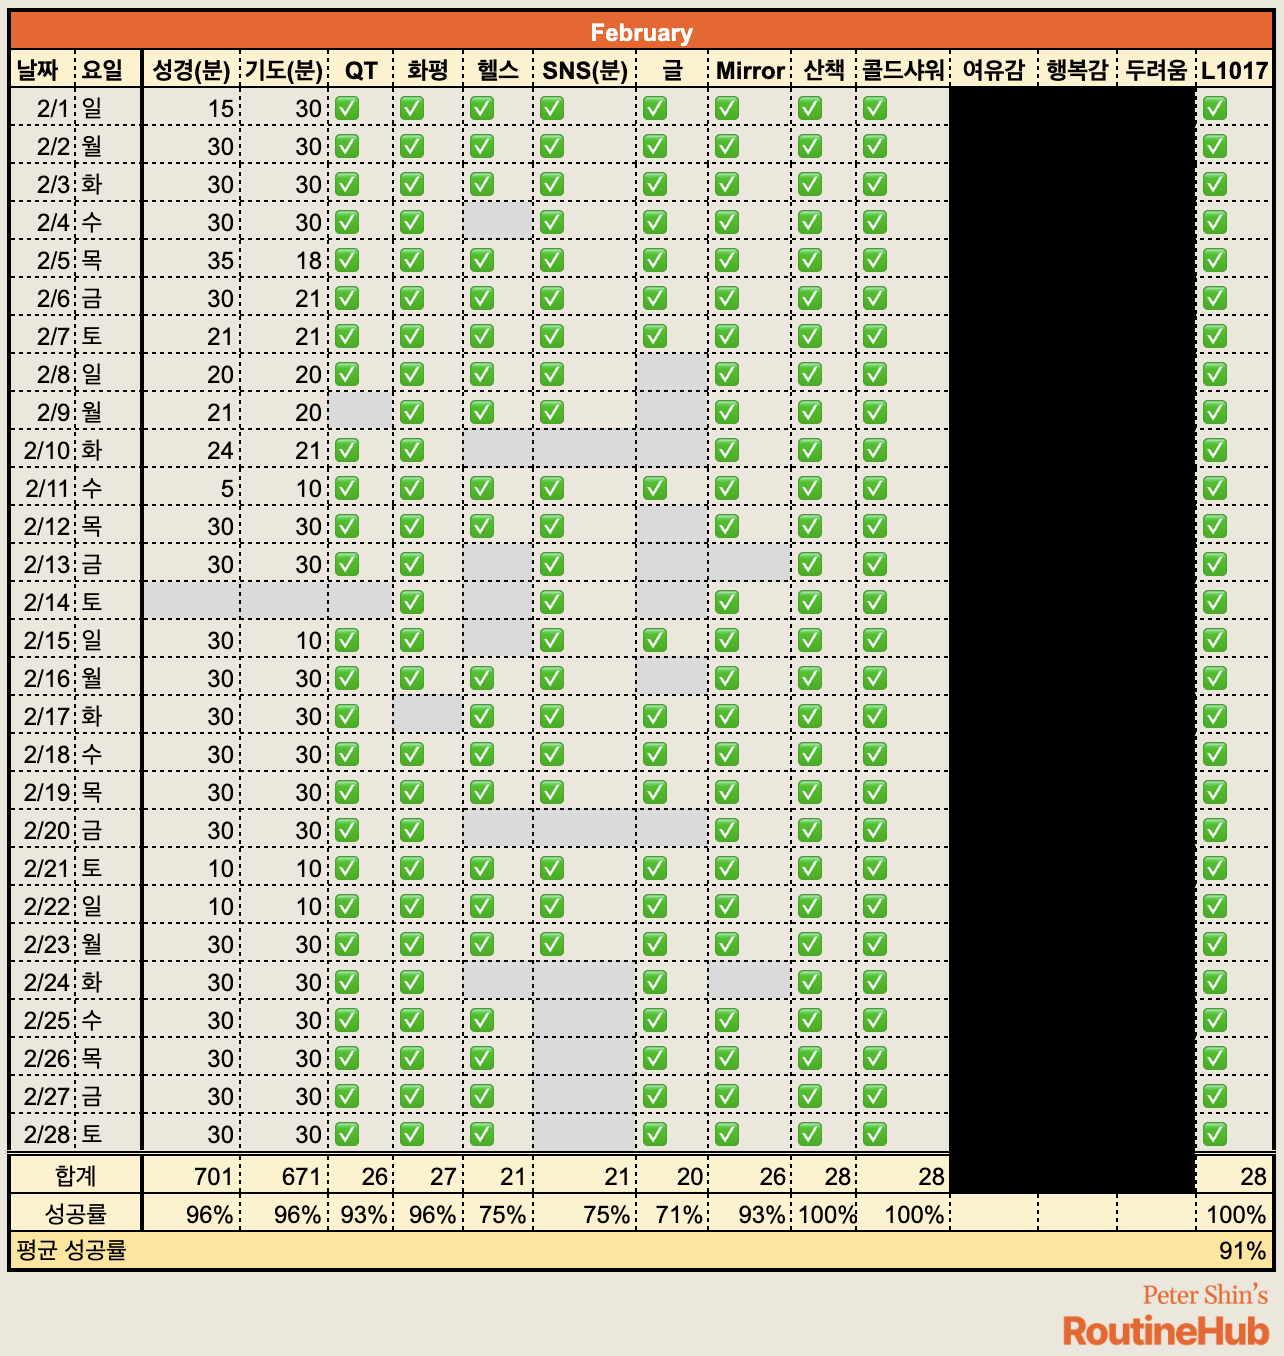Toggle the SNS(분) checkbox in the 2/13 row
This screenshot has width=1284, height=1356.
click(552, 564)
